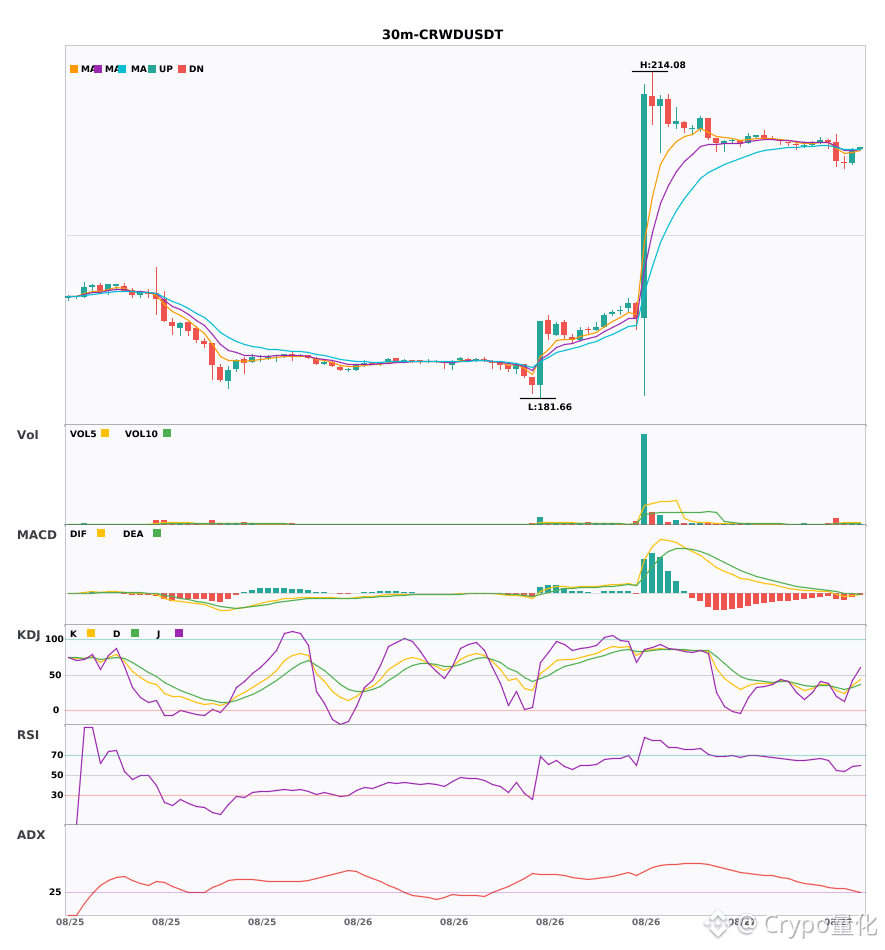Click the ADX axis value 25
The width and height of the screenshot is (885, 950).
point(55,892)
